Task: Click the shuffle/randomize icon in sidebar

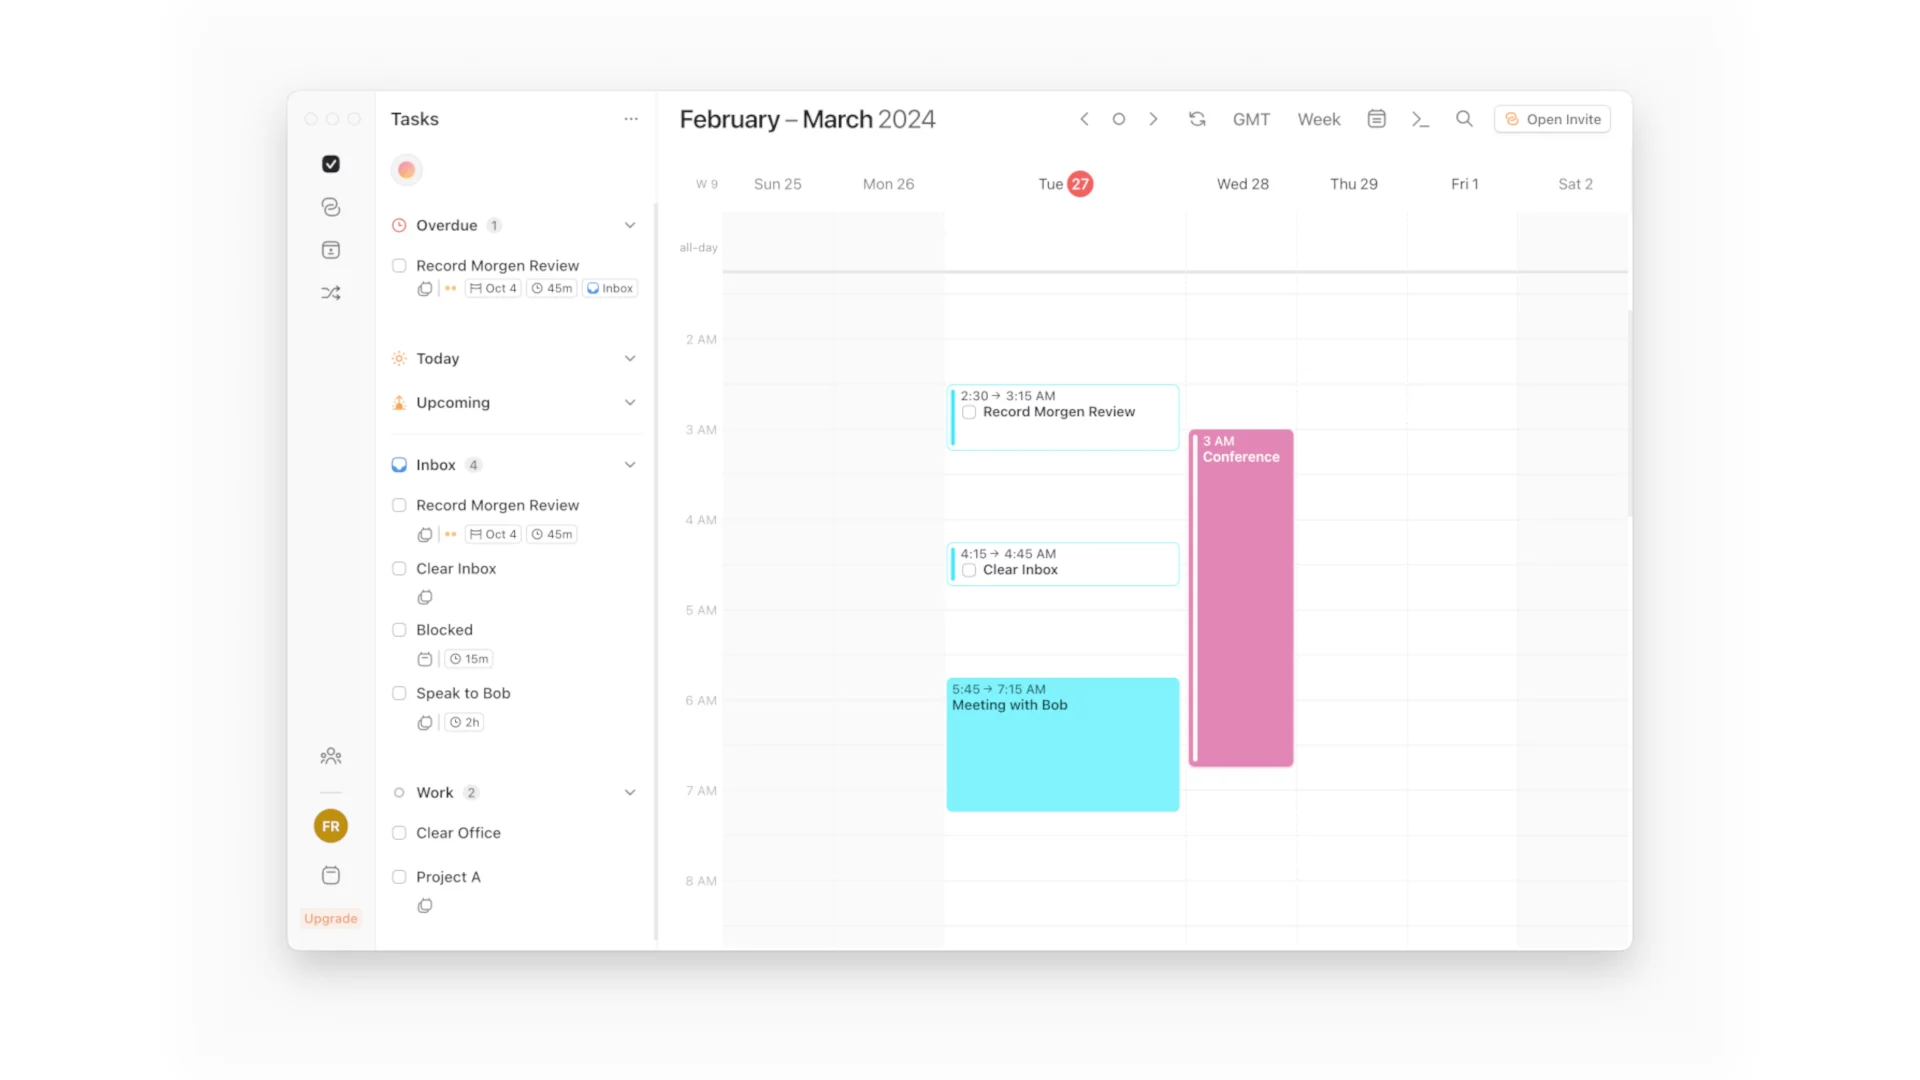Action: (x=331, y=291)
